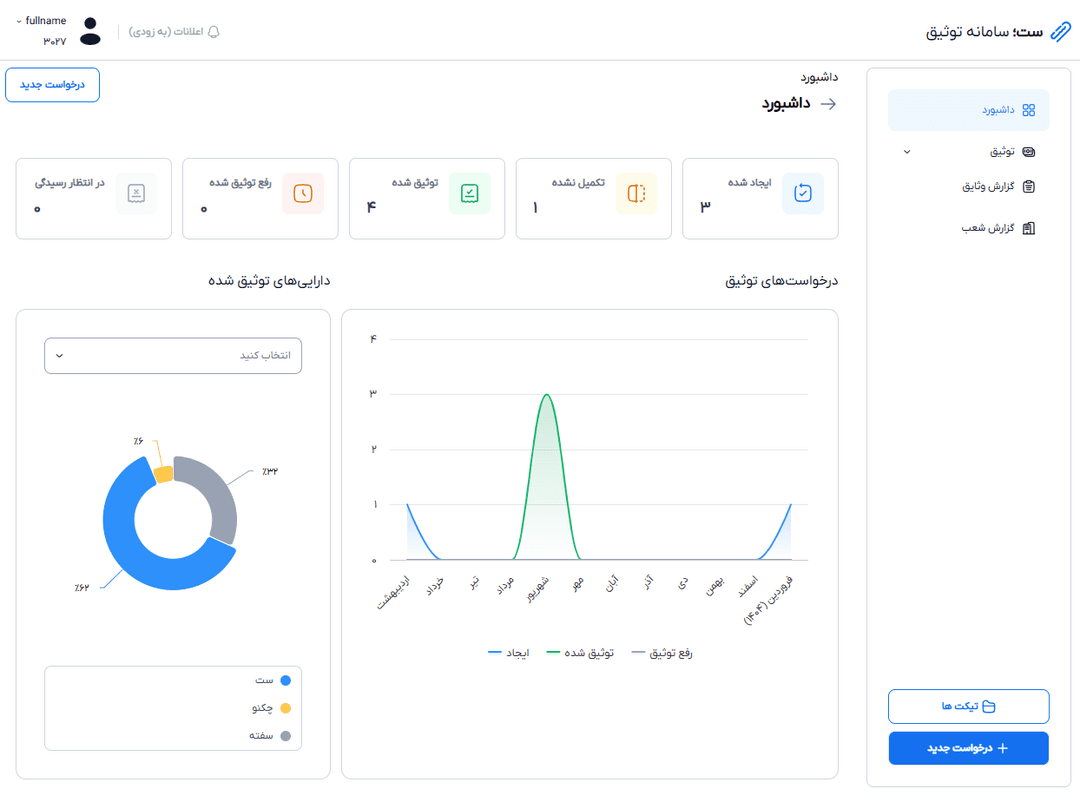Open the notifications bell icon
The height and width of the screenshot is (801, 1080).
214,32
